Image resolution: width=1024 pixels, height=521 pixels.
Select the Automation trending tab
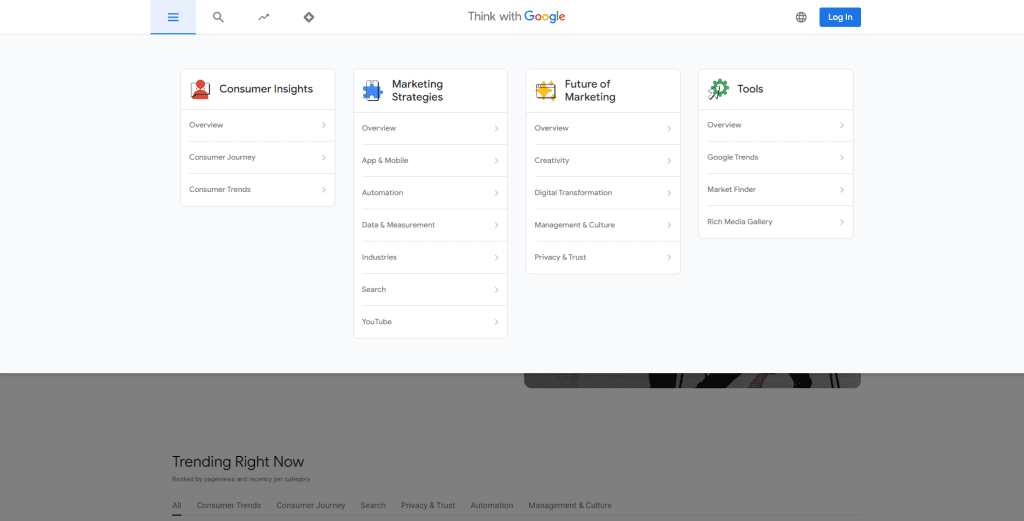click(492, 505)
